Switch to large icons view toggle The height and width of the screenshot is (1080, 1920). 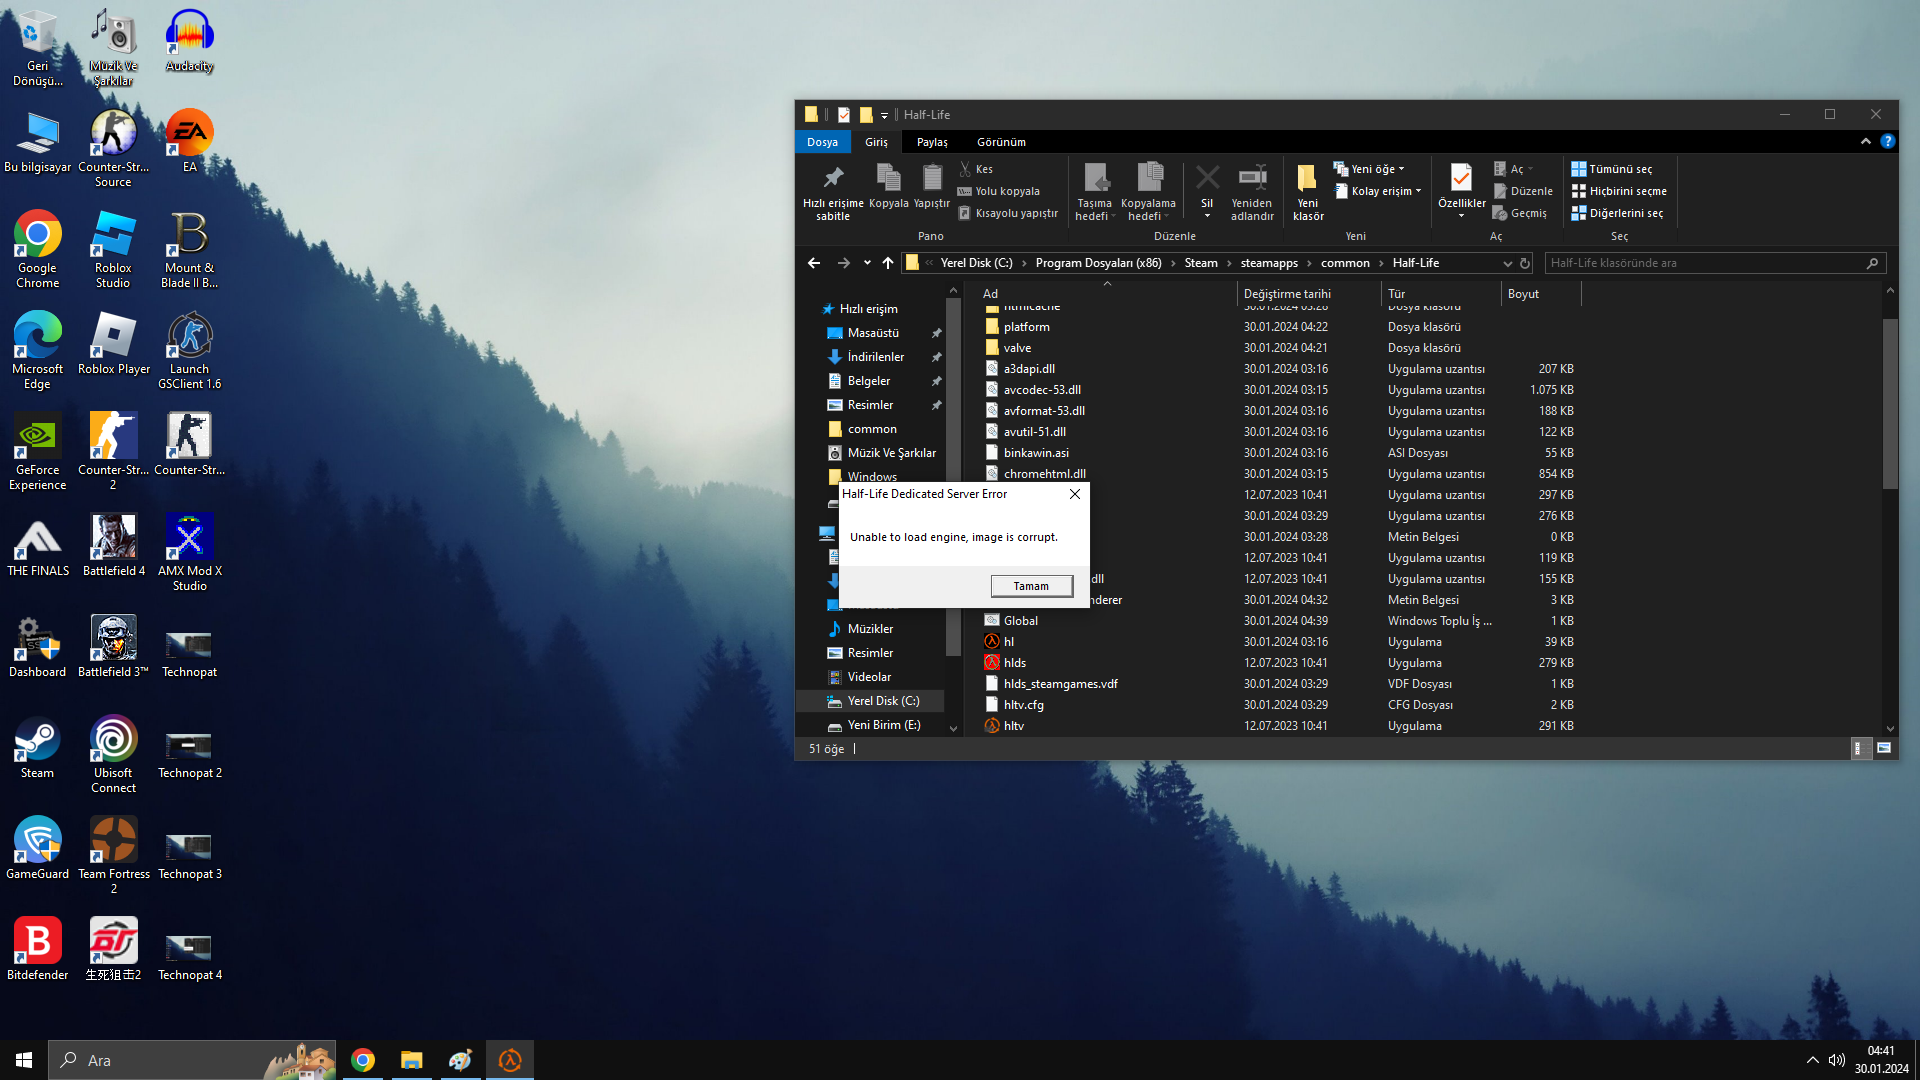(x=1884, y=748)
